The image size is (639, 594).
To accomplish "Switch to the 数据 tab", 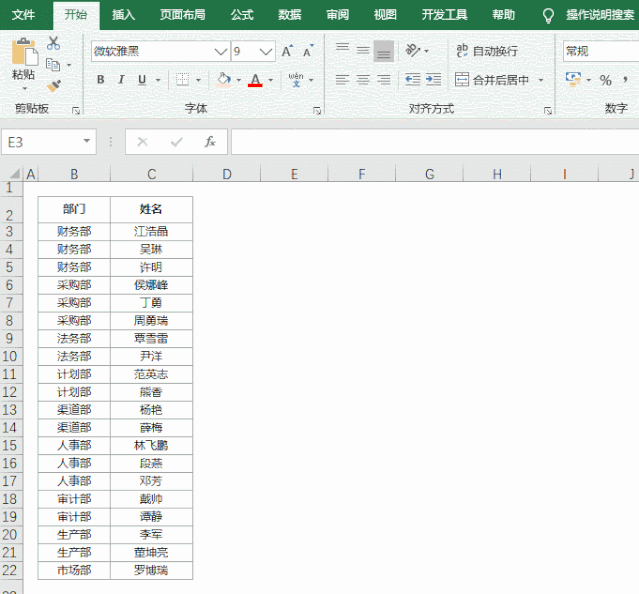I will (290, 15).
